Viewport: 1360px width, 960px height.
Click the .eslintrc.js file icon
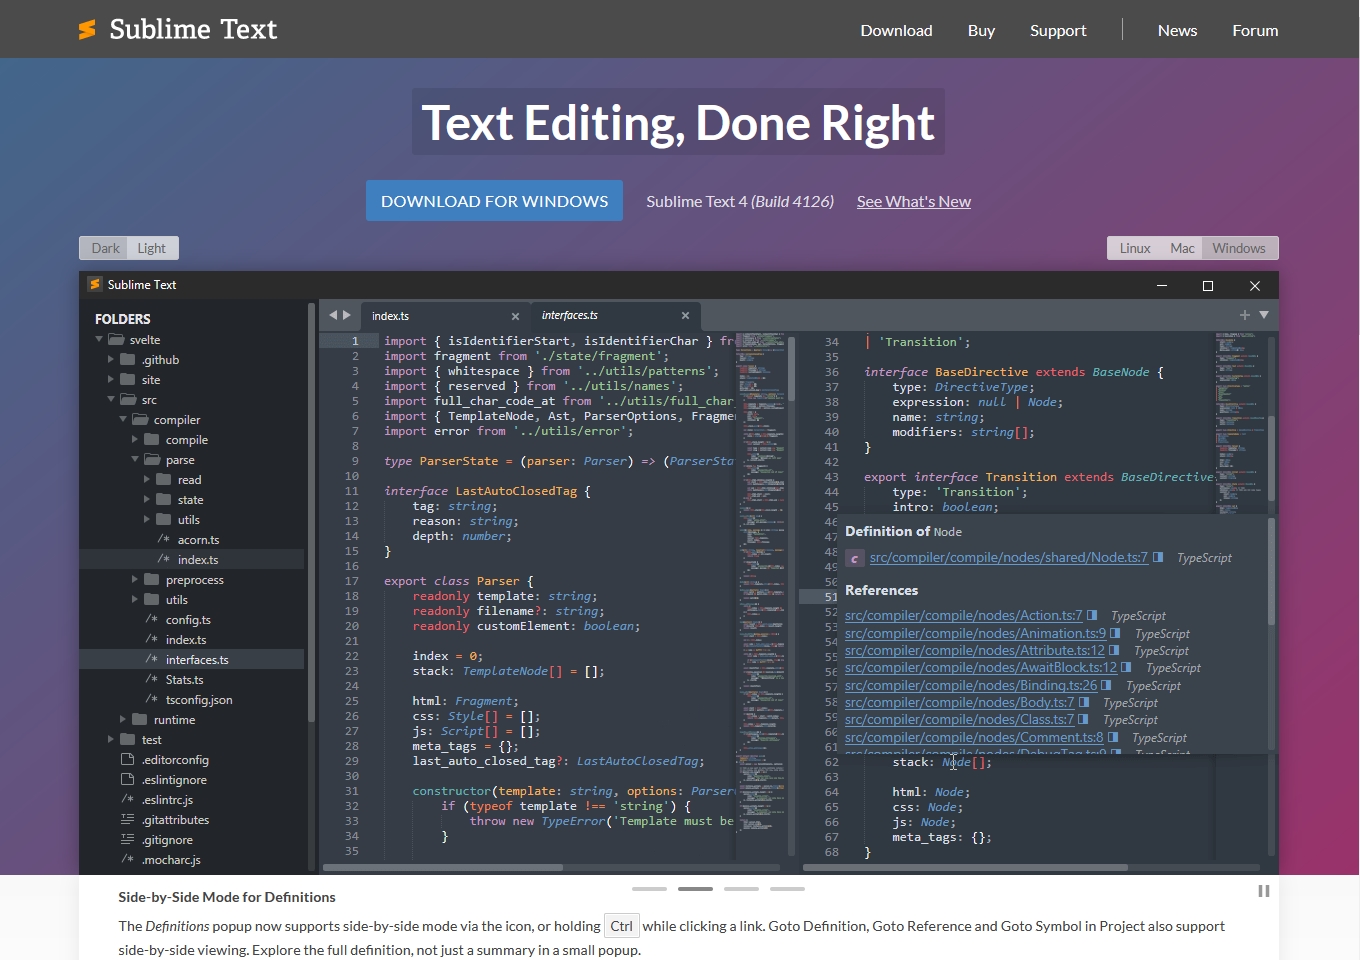click(x=127, y=800)
